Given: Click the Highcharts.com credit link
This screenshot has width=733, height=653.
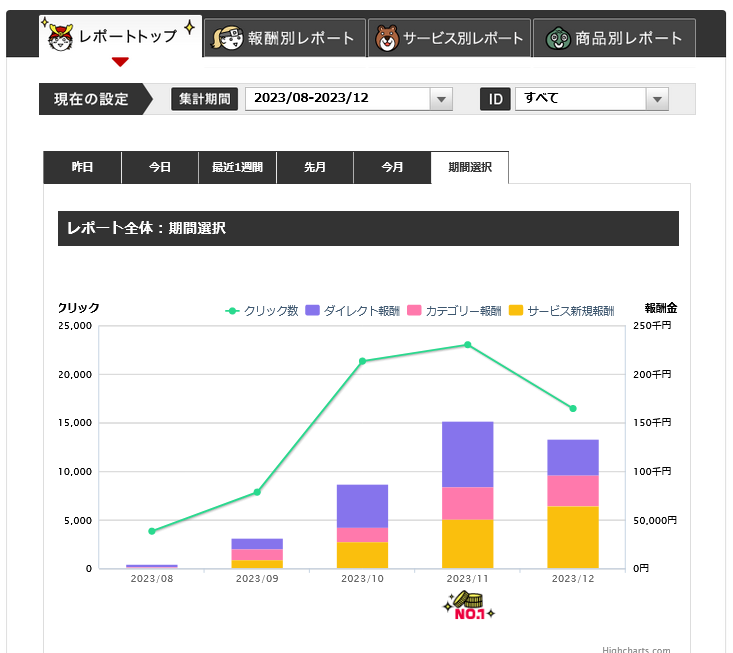Looking at the screenshot, I should [636, 649].
